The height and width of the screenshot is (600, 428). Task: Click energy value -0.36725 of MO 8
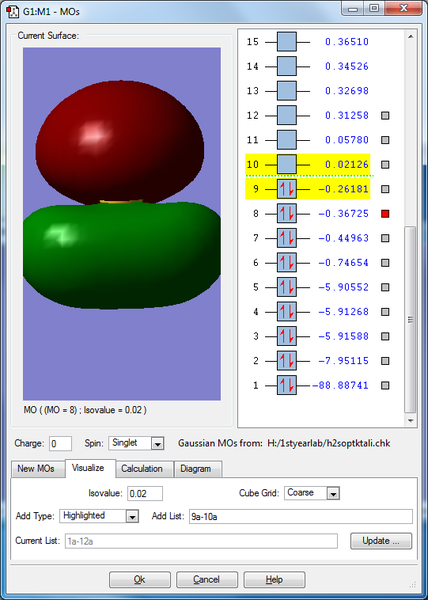click(x=343, y=214)
